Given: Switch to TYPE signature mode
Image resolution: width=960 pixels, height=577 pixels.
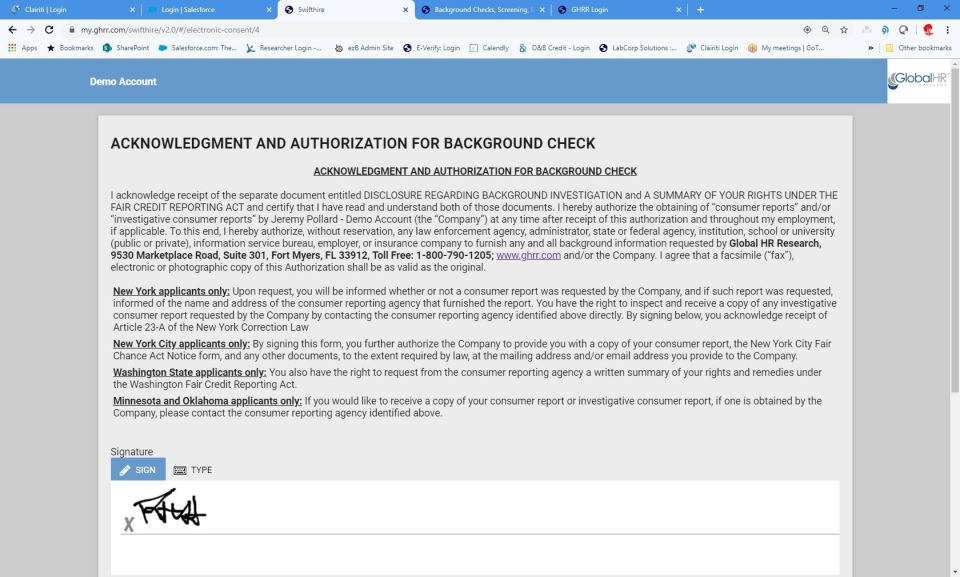Looking at the screenshot, I should pos(193,470).
